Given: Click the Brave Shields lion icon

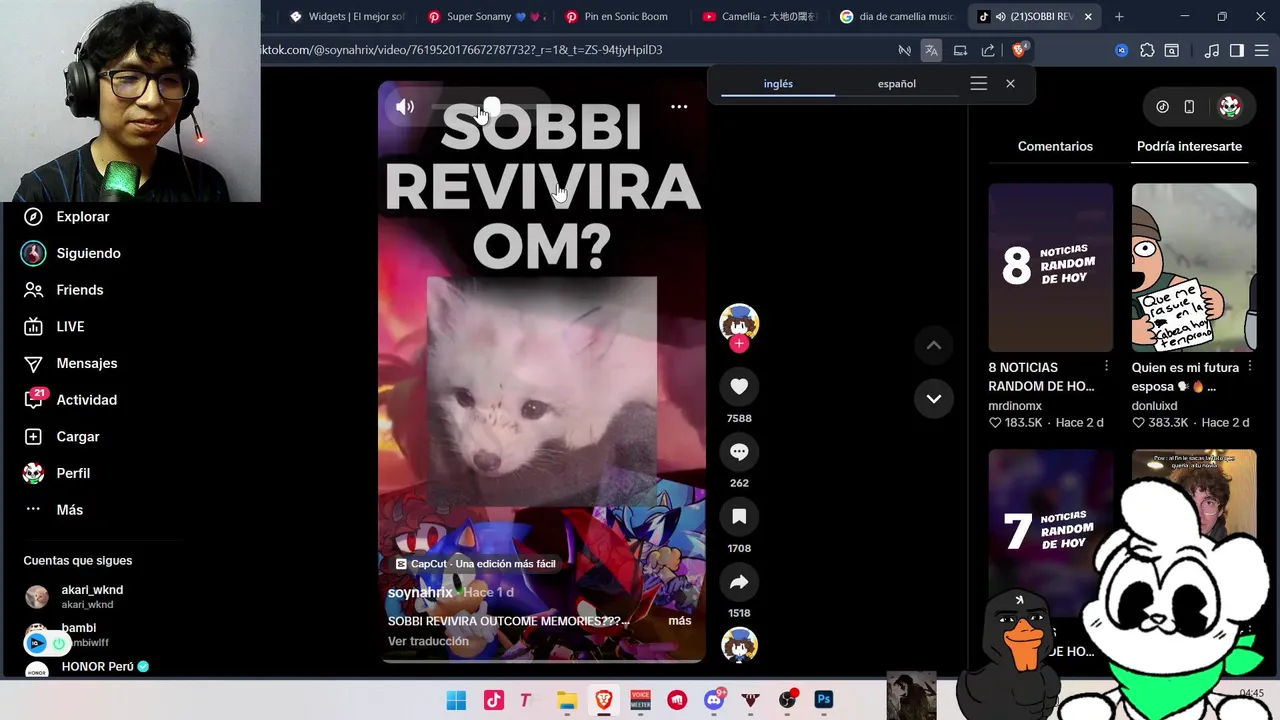Looking at the screenshot, I should [x=1019, y=50].
